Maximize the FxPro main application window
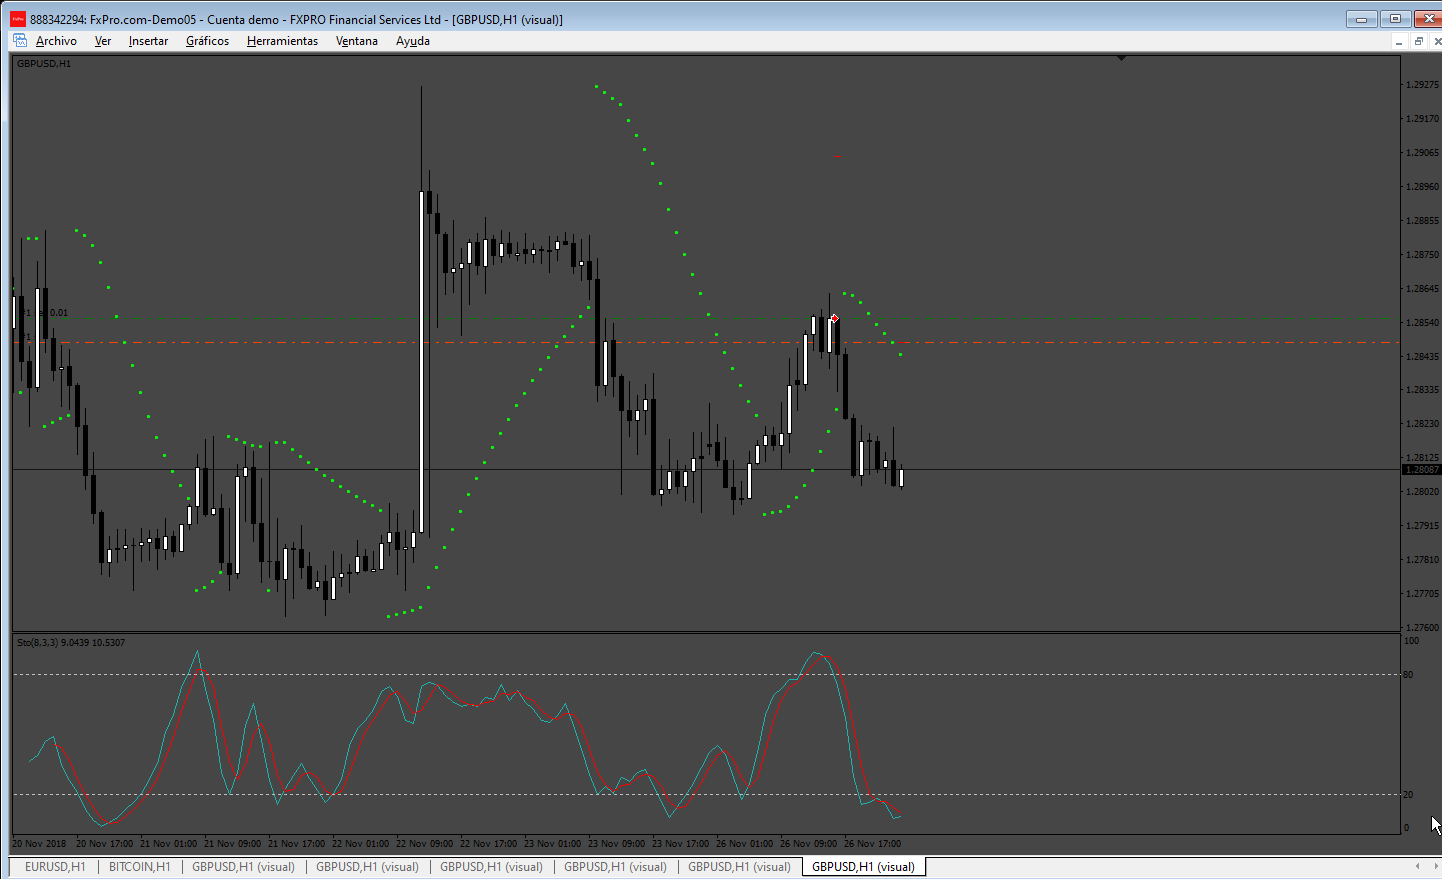Image resolution: width=1442 pixels, height=879 pixels. click(x=1395, y=19)
